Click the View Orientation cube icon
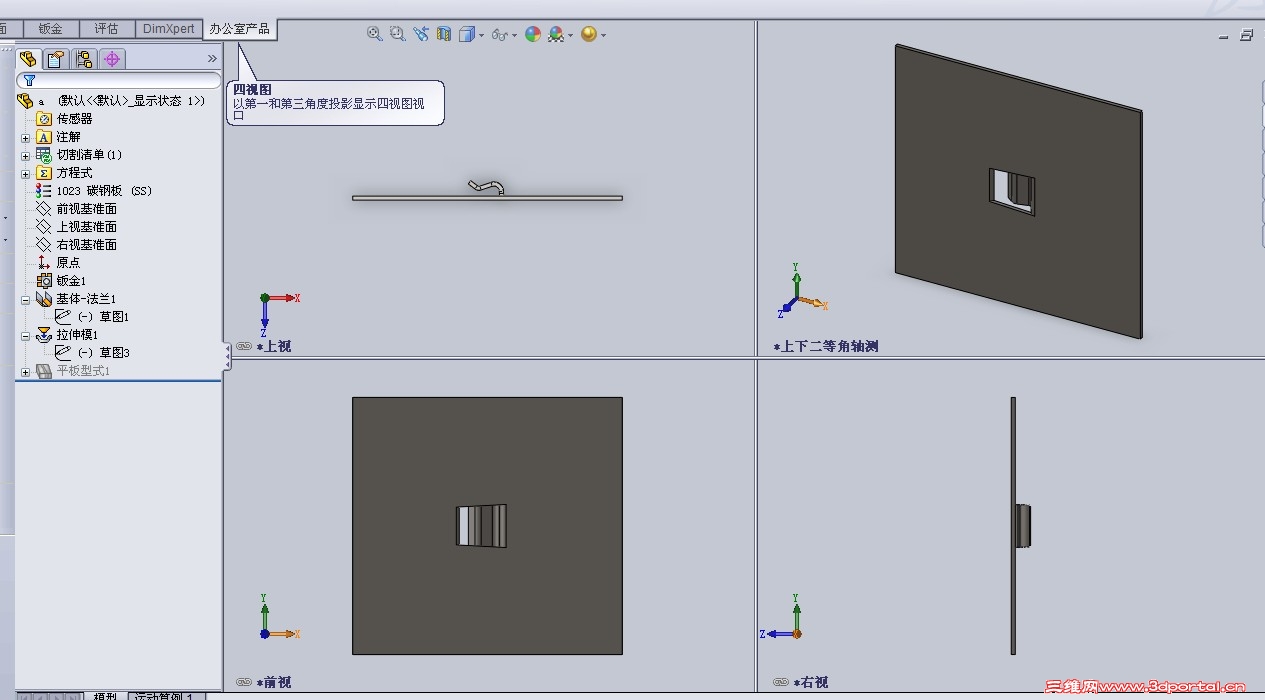 click(468, 33)
